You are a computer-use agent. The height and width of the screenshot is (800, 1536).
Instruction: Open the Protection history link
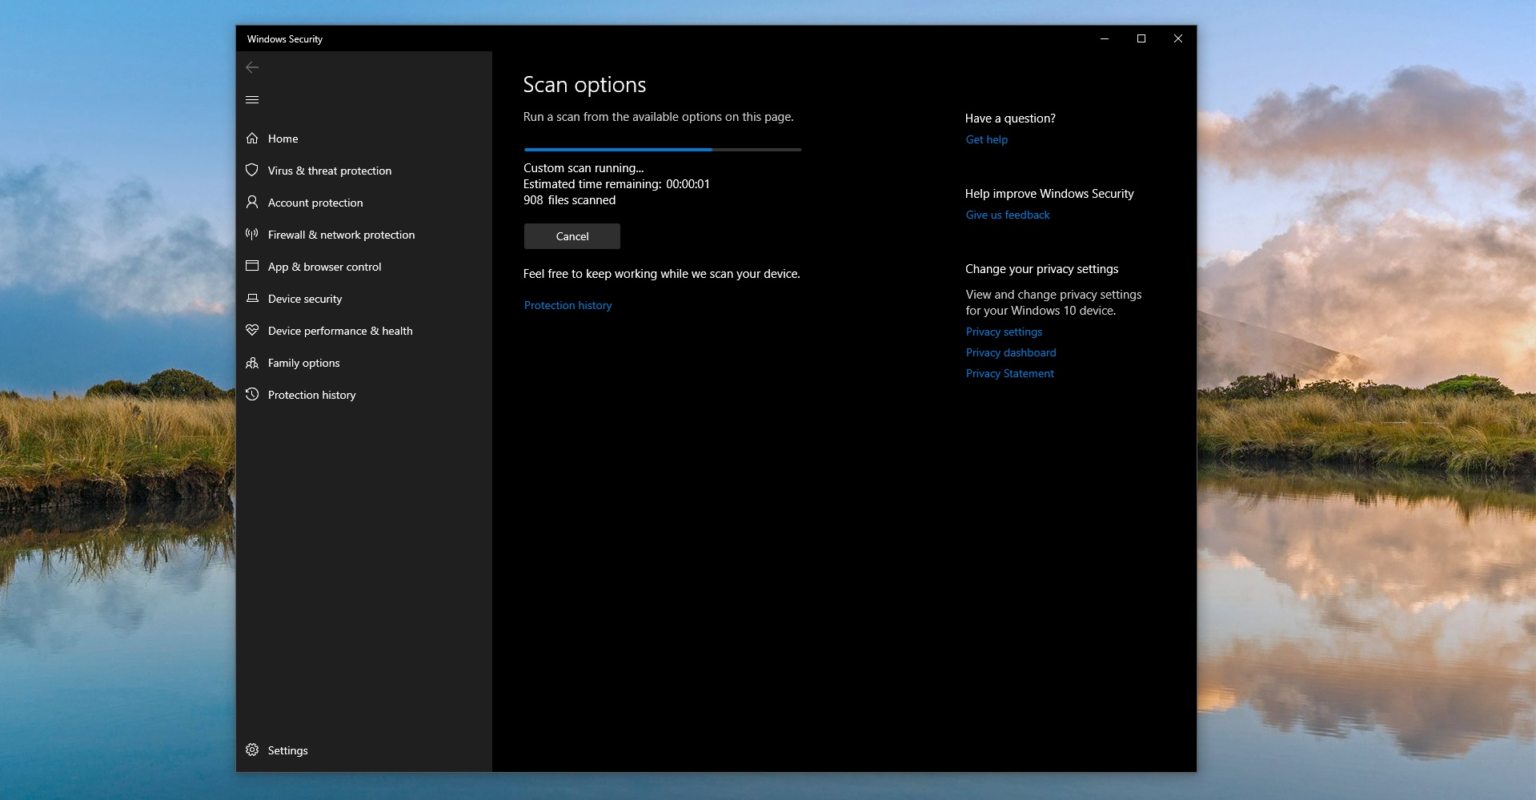(x=568, y=305)
